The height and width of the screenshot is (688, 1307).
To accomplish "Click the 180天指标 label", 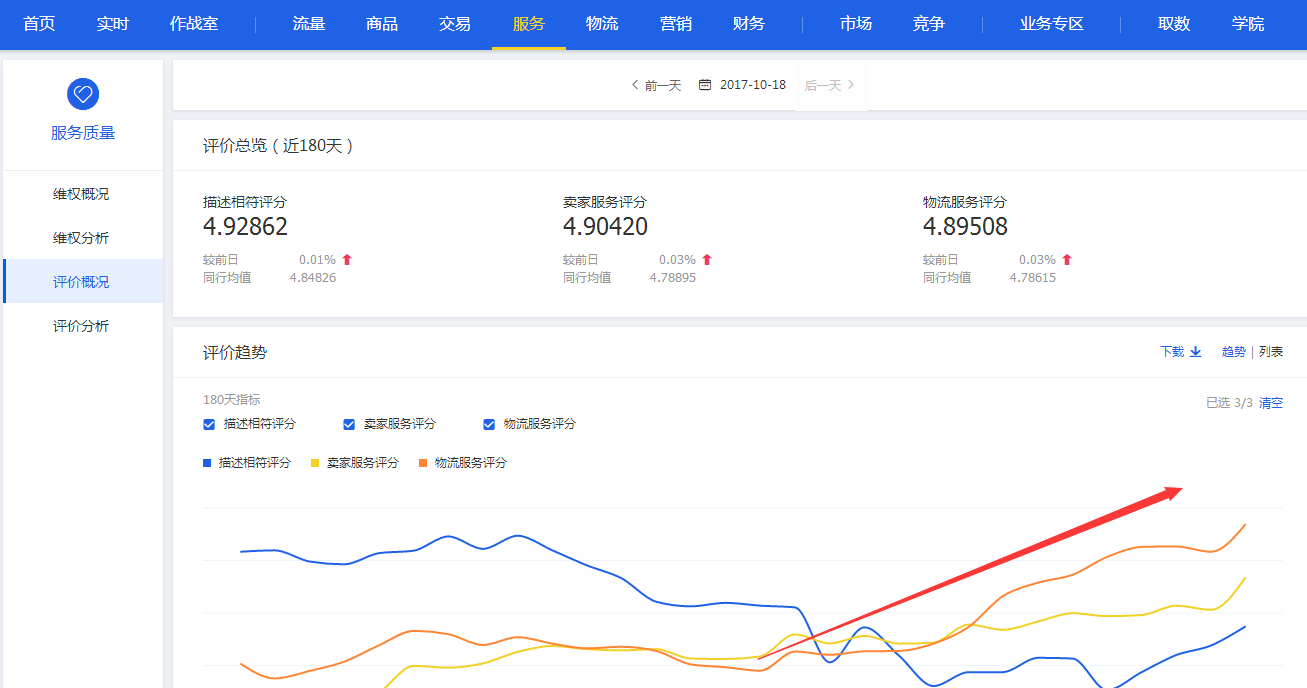I will tap(231, 400).
